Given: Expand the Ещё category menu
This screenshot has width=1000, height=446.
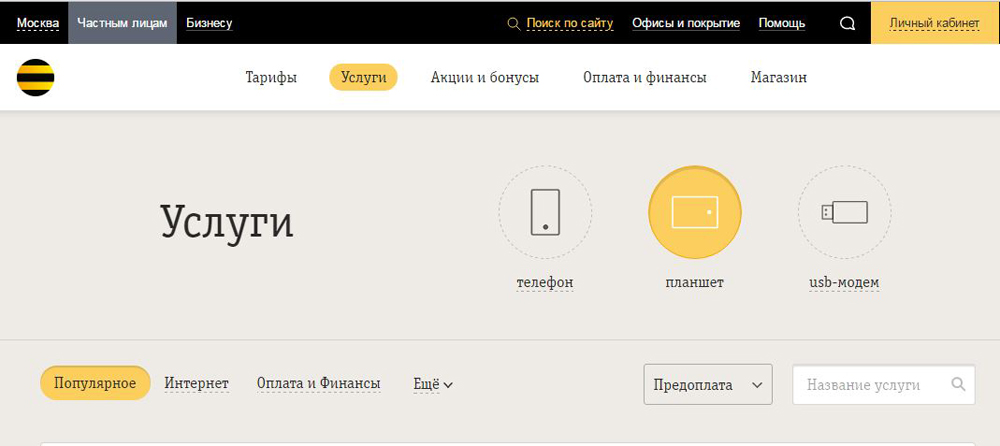Looking at the screenshot, I should click(x=433, y=384).
